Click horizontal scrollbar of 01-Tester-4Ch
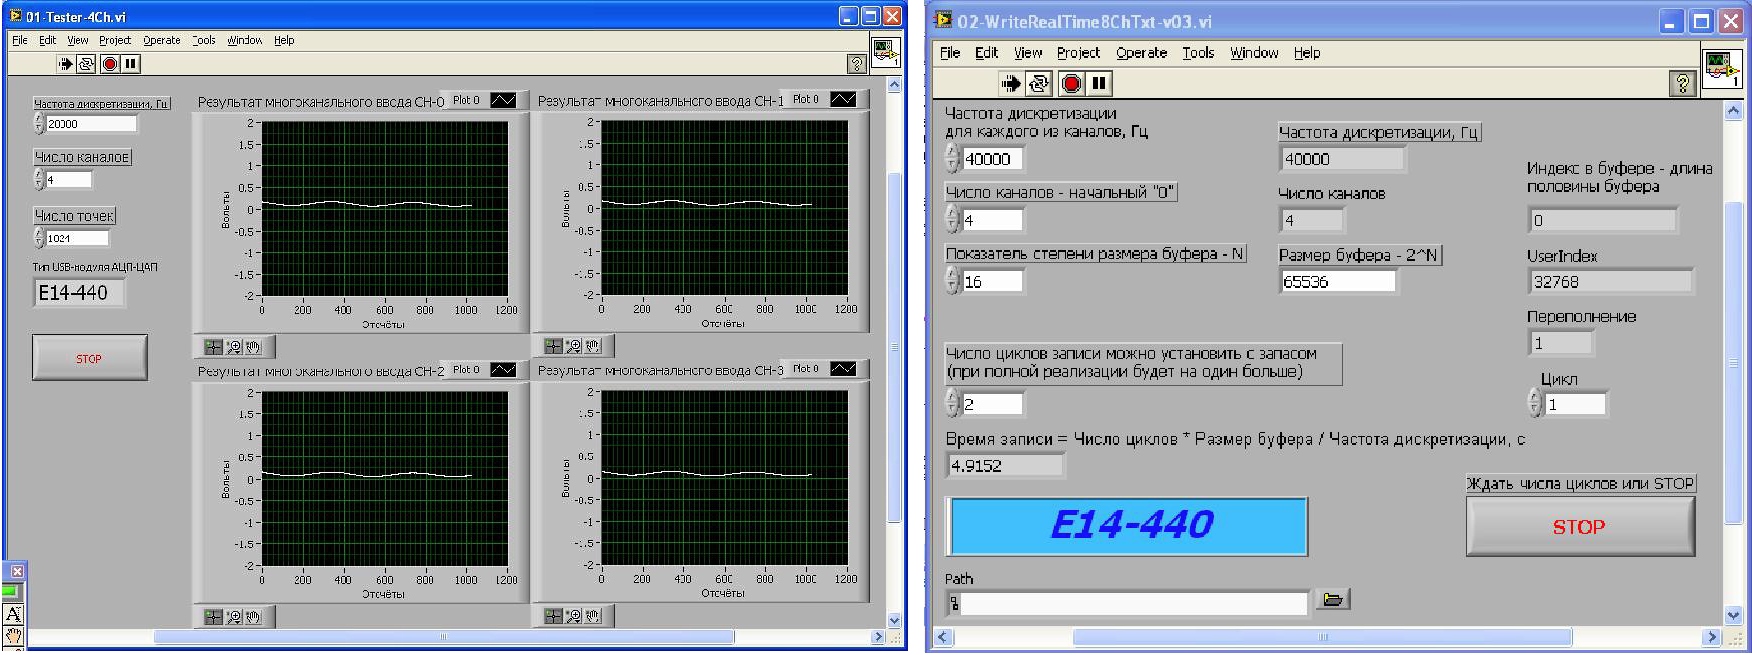 (444, 637)
